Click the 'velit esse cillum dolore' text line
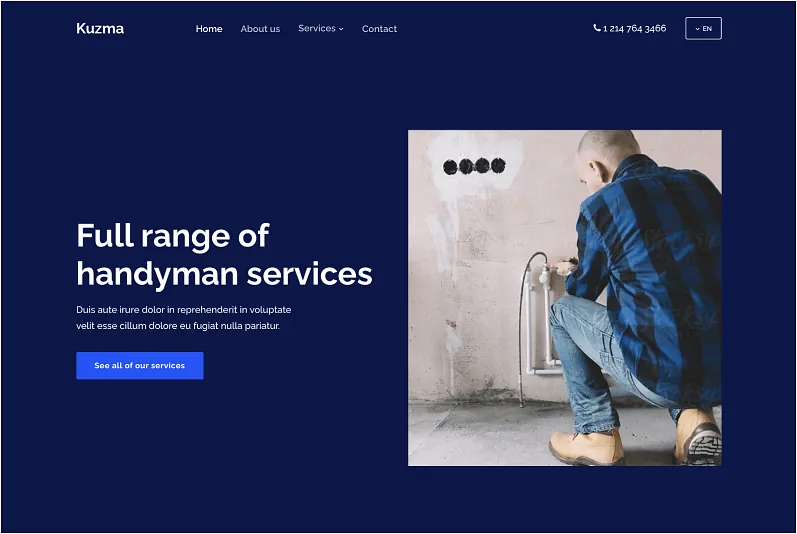The height and width of the screenshot is (534, 797). 178,326
